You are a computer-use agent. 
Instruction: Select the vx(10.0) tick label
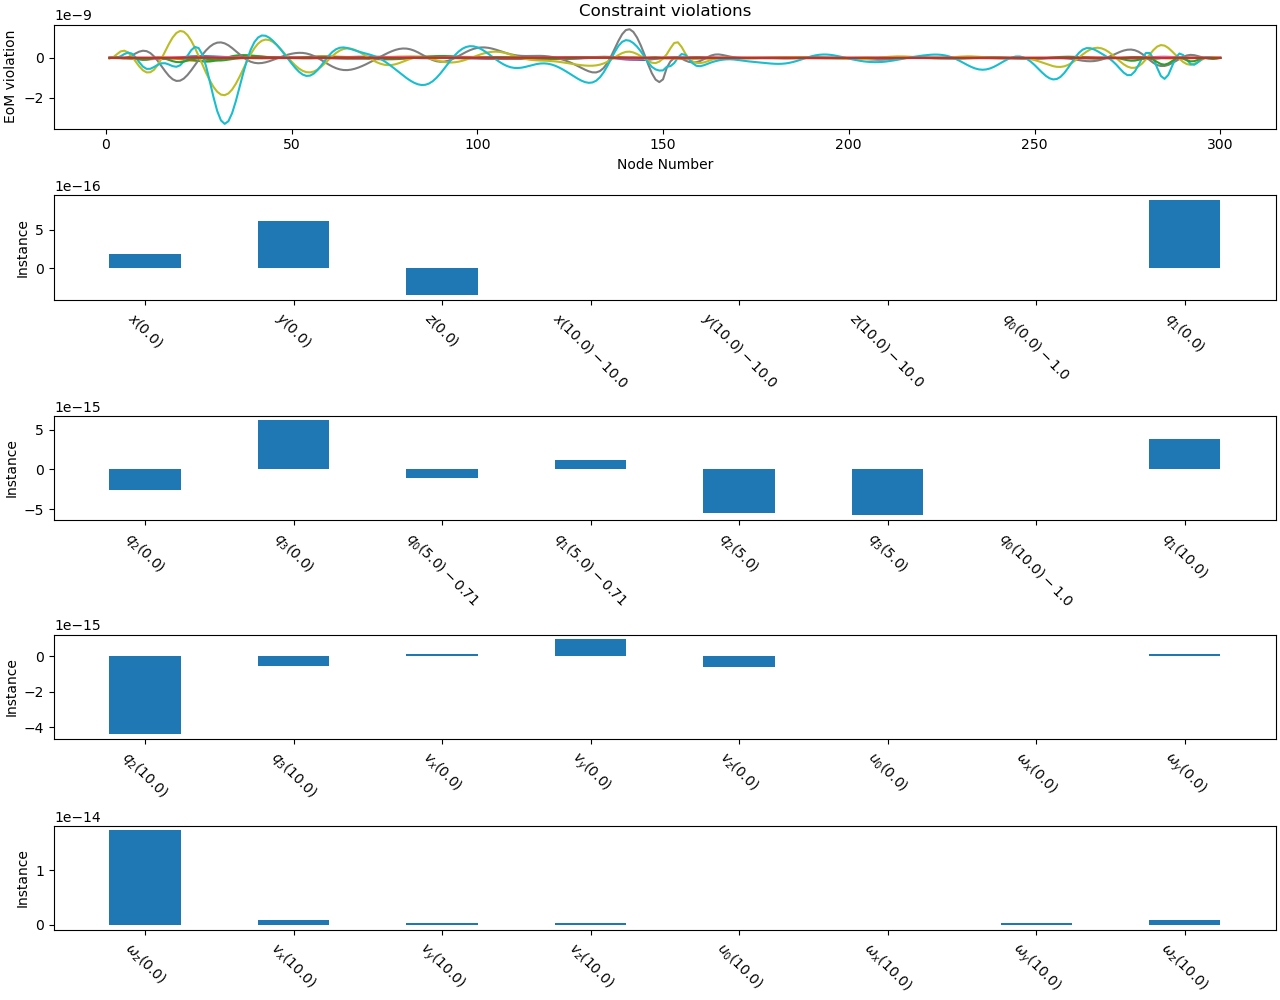(294, 966)
